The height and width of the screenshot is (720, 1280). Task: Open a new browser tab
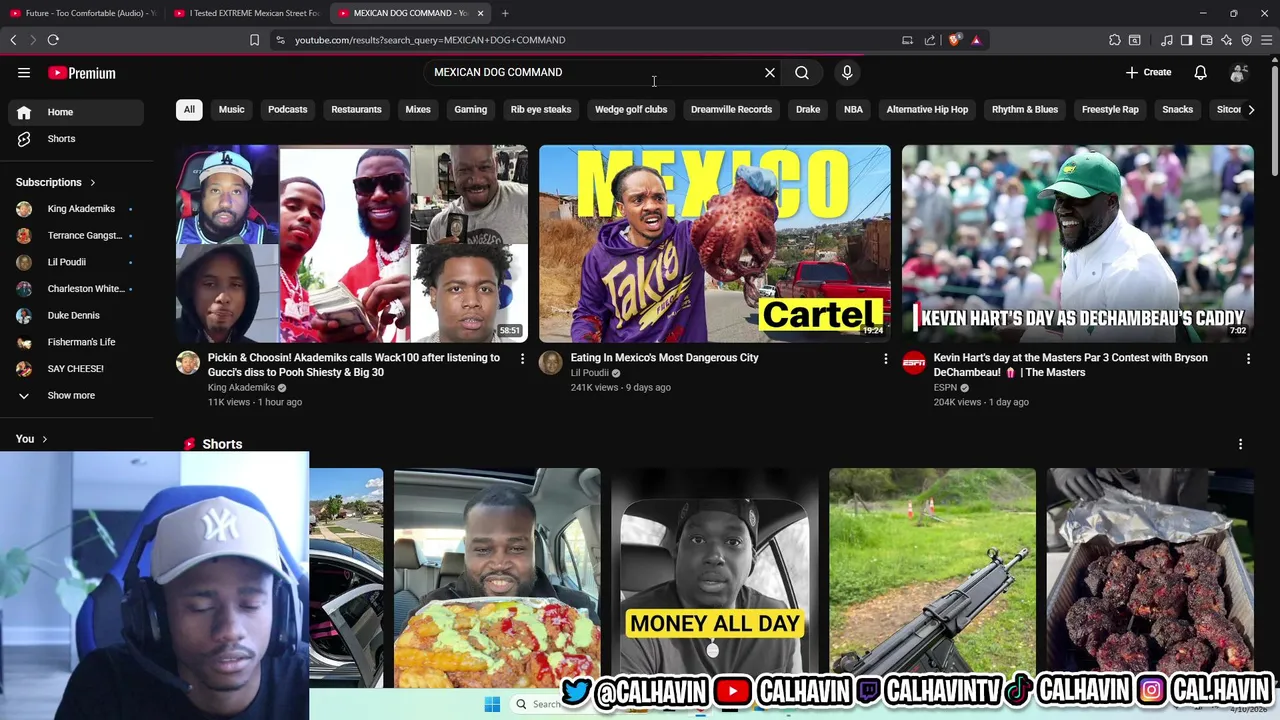point(505,13)
